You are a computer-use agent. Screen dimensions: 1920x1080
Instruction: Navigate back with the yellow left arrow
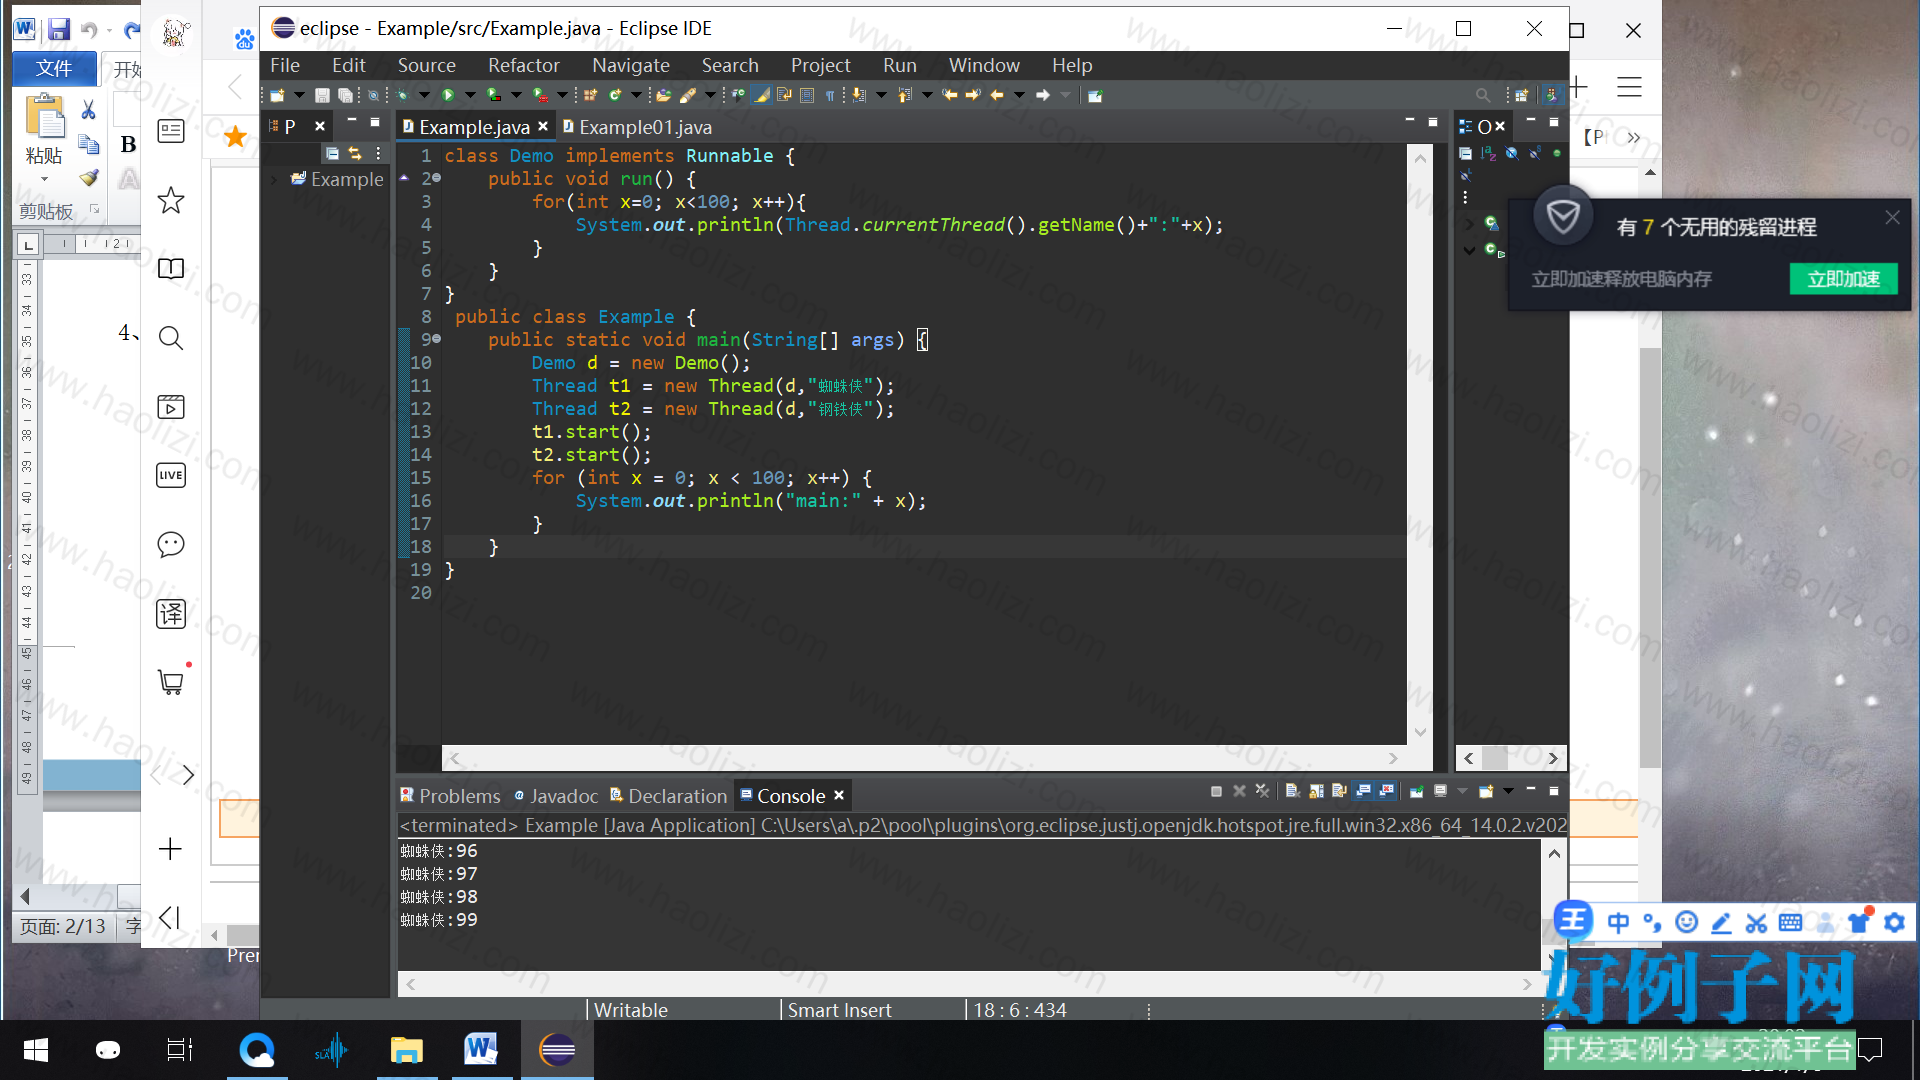(x=997, y=95)
